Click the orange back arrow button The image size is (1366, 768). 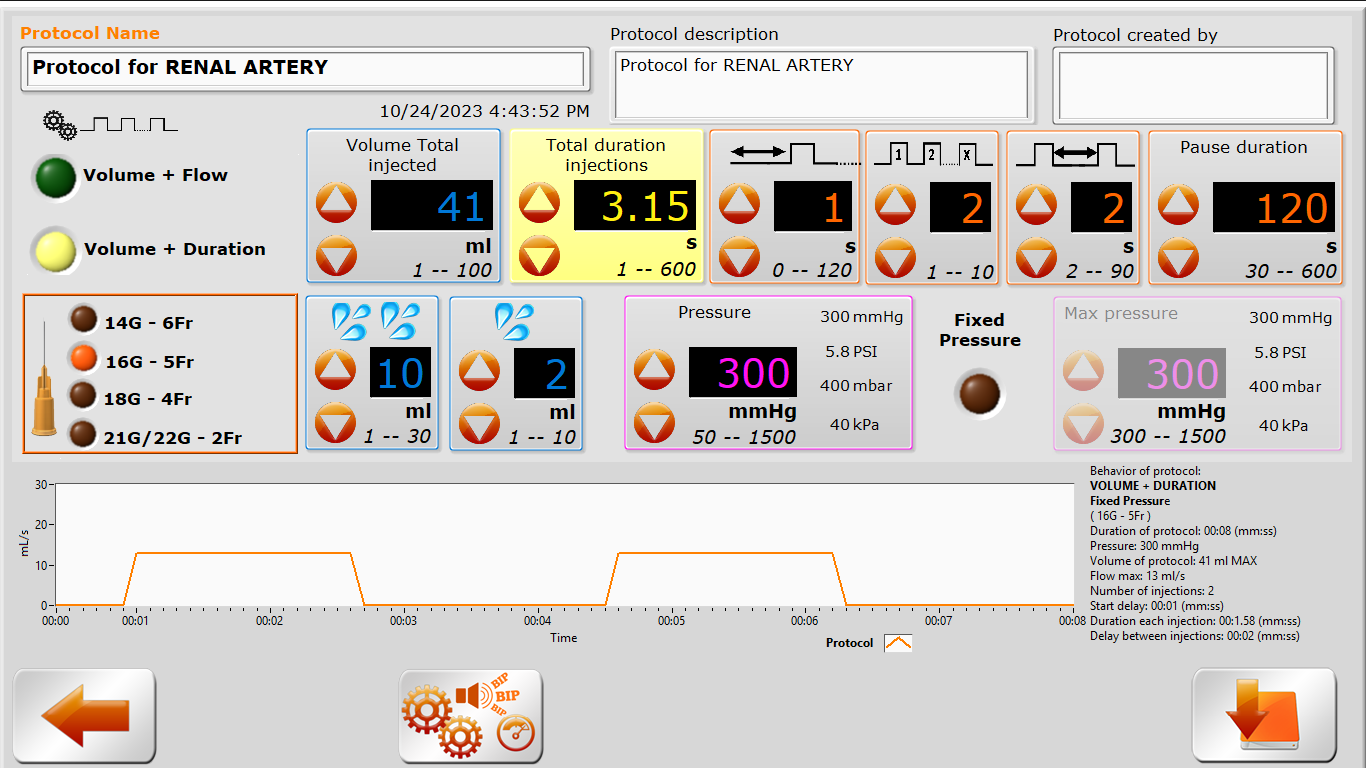(x=84, y=716)
